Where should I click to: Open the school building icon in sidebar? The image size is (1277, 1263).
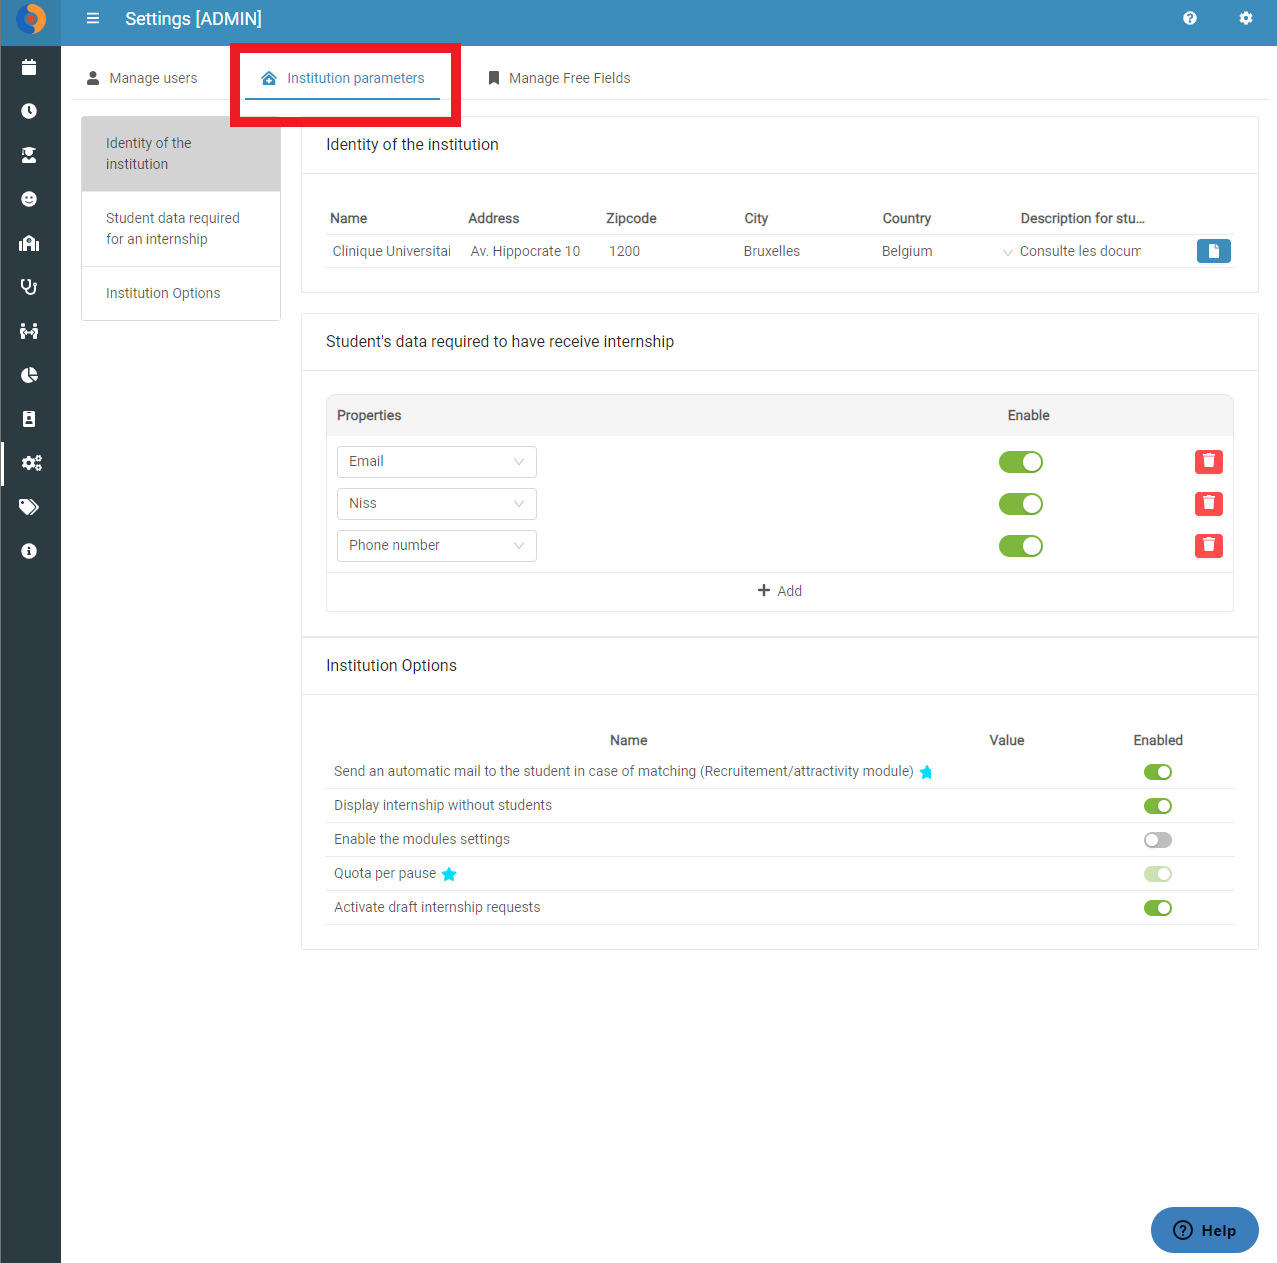tap(29, 243)
